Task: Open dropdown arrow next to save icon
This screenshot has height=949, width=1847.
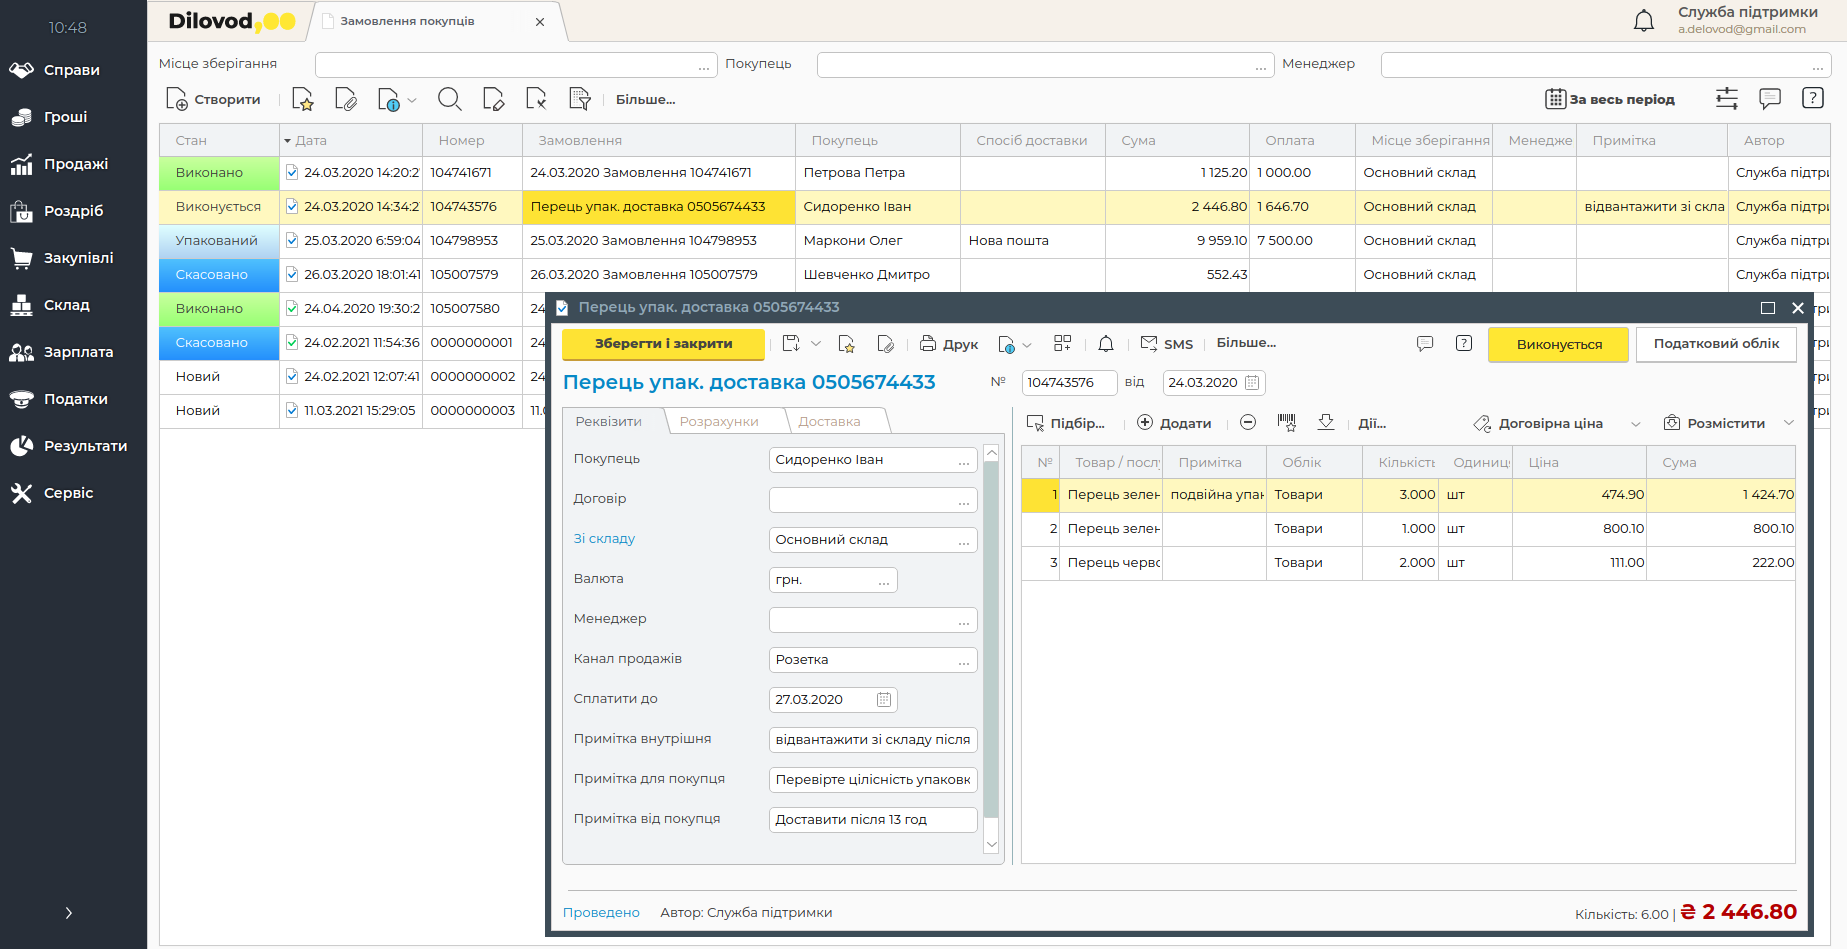Action: pyautogui.click(x=816, y=344)
